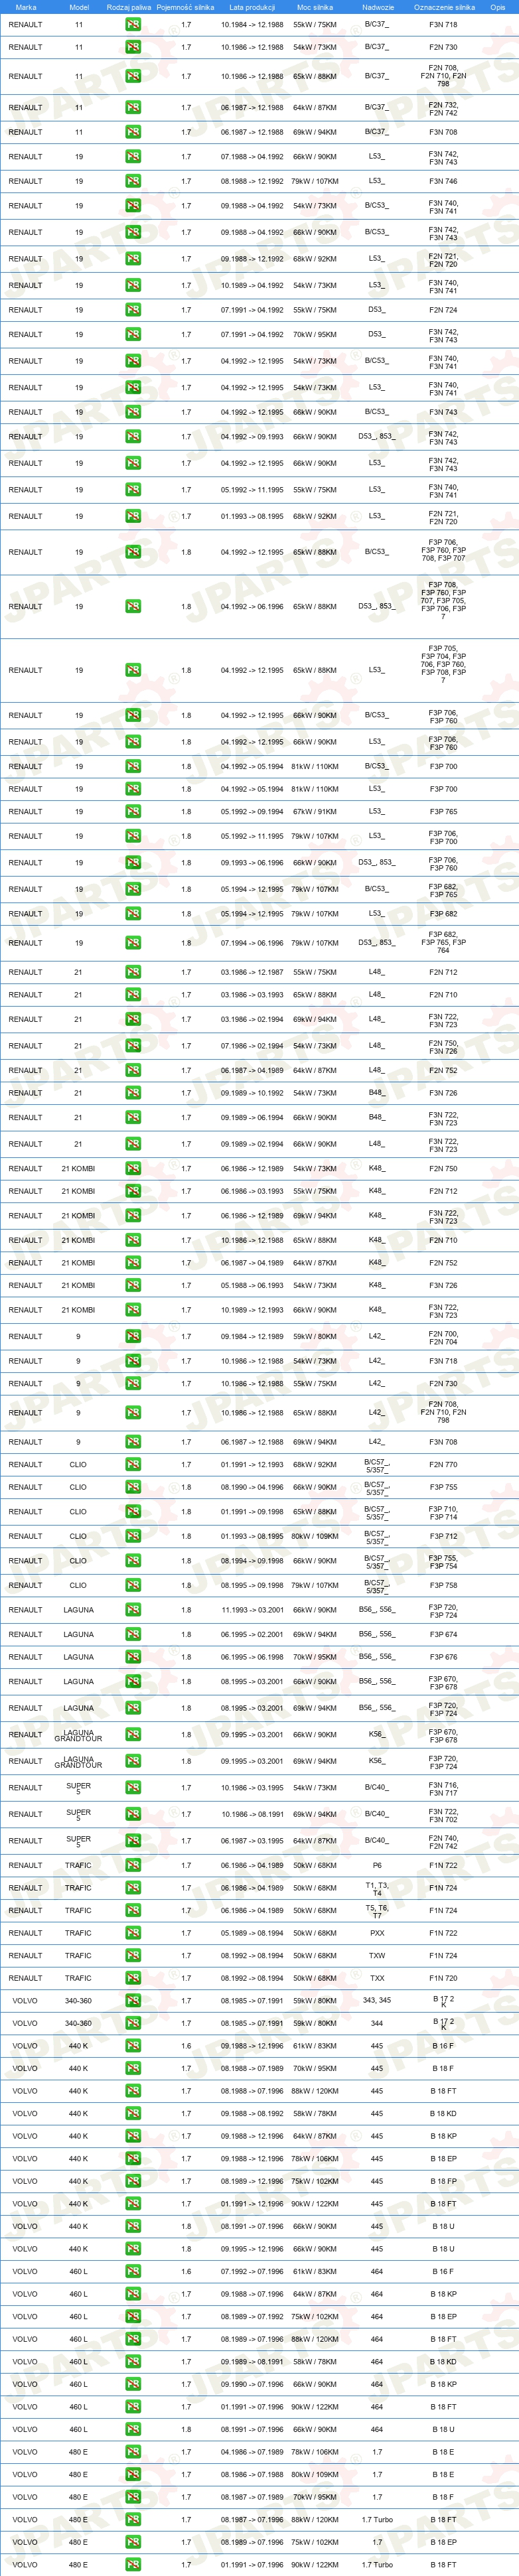
Task: Click the fuel icon in LAGUNA F3P 676 row
Action: [133, 1657]
